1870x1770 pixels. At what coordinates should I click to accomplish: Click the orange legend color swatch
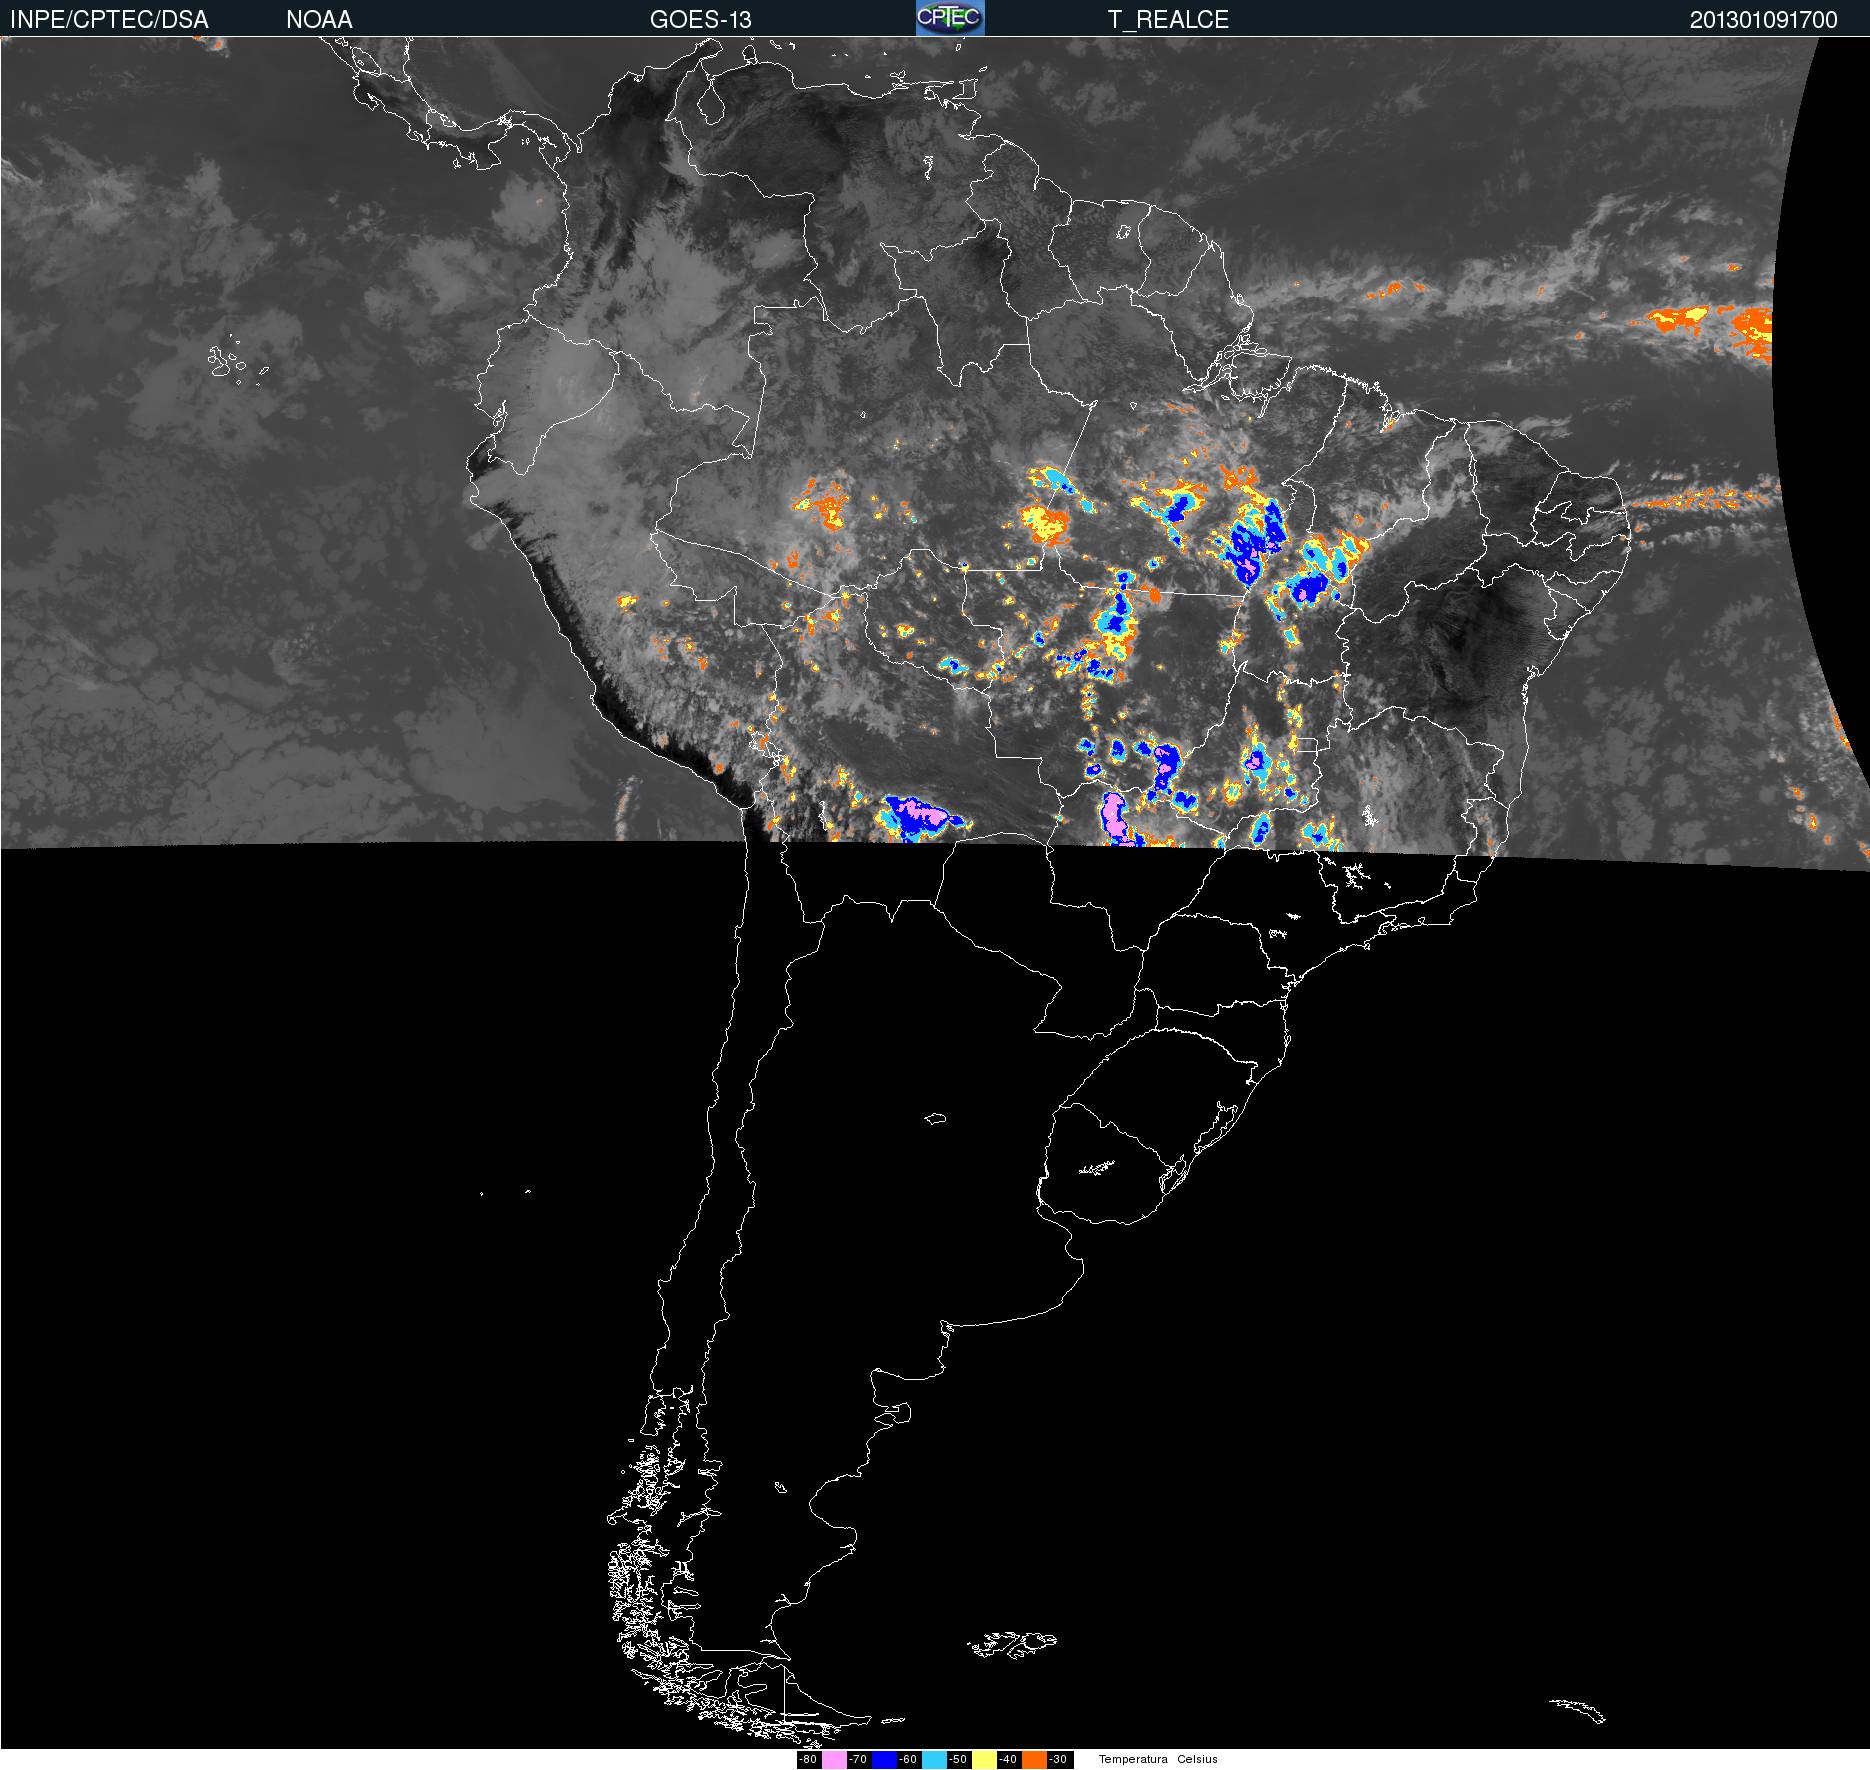pos(1034,1759)
